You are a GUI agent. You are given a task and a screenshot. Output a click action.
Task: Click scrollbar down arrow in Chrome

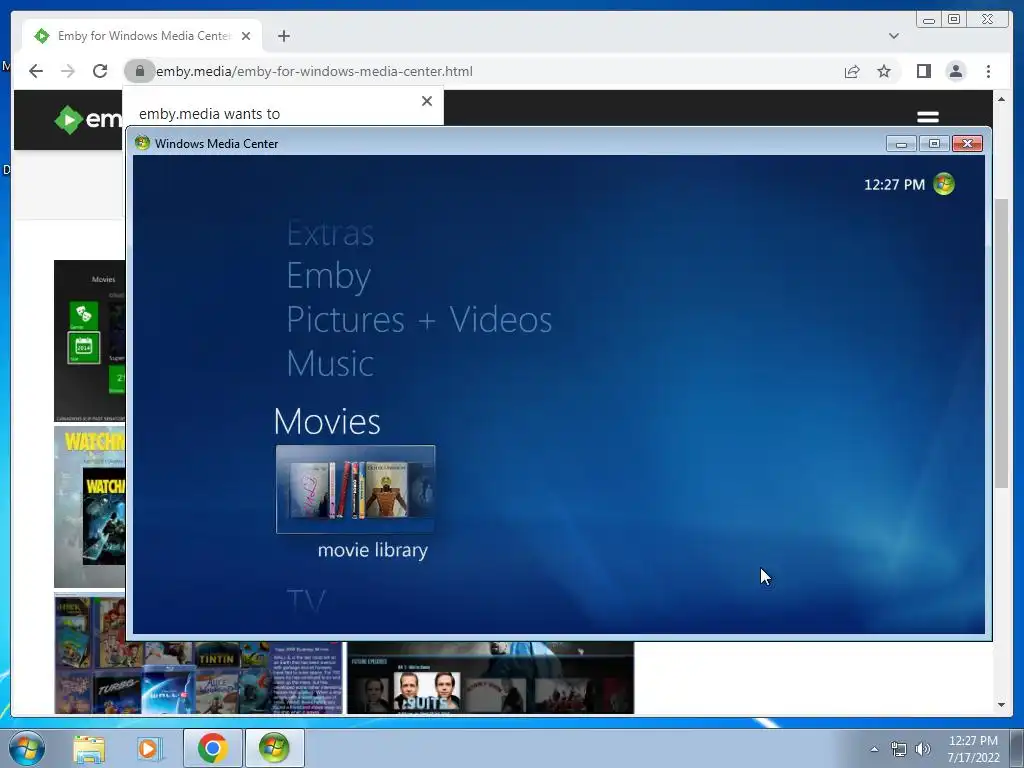point(1001,705)
